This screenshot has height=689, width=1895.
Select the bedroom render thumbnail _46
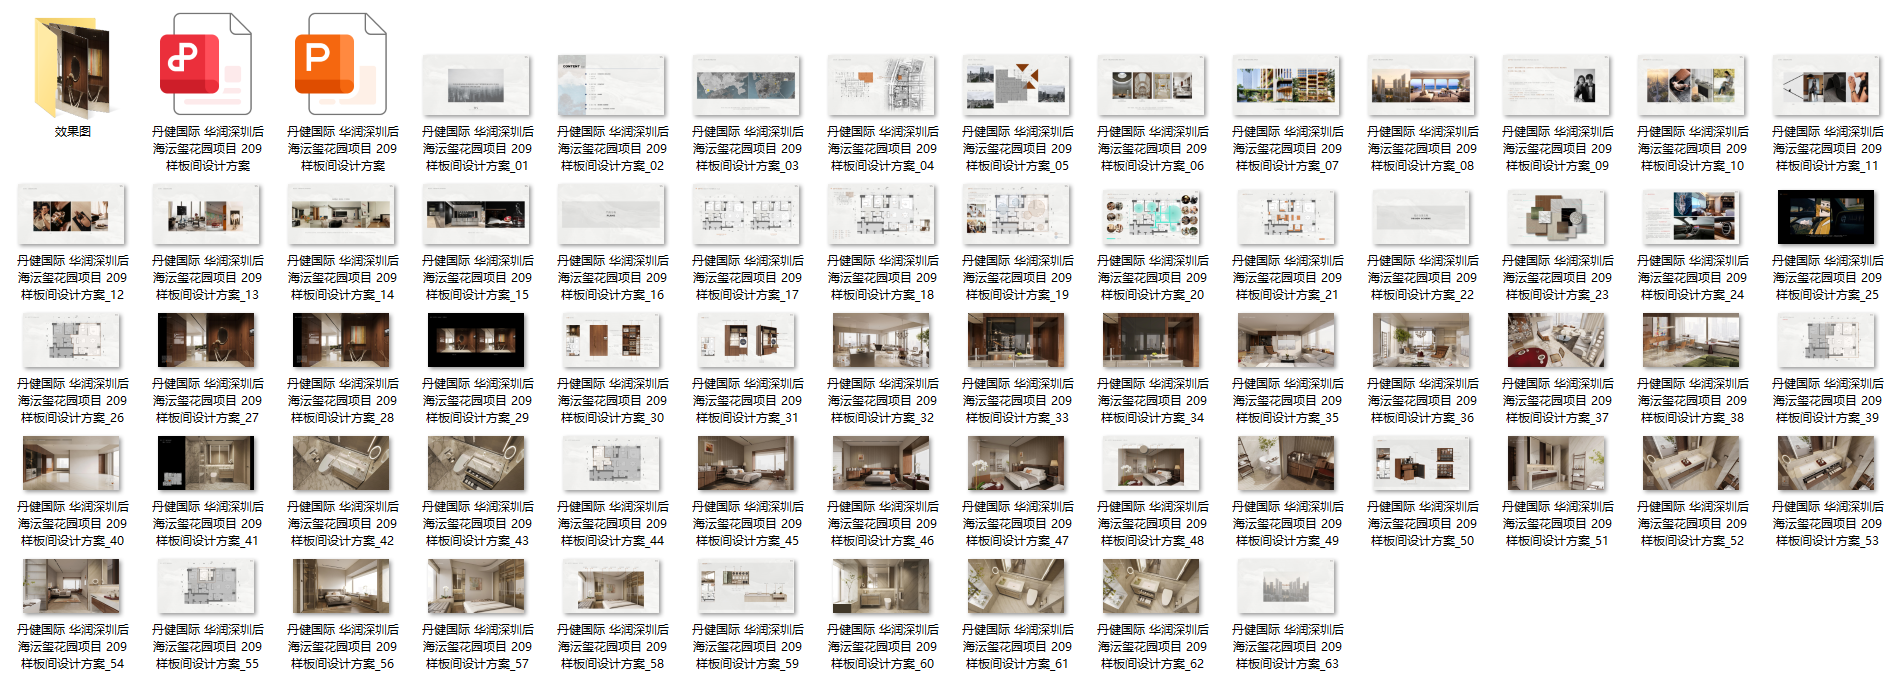tap(881, 463)
